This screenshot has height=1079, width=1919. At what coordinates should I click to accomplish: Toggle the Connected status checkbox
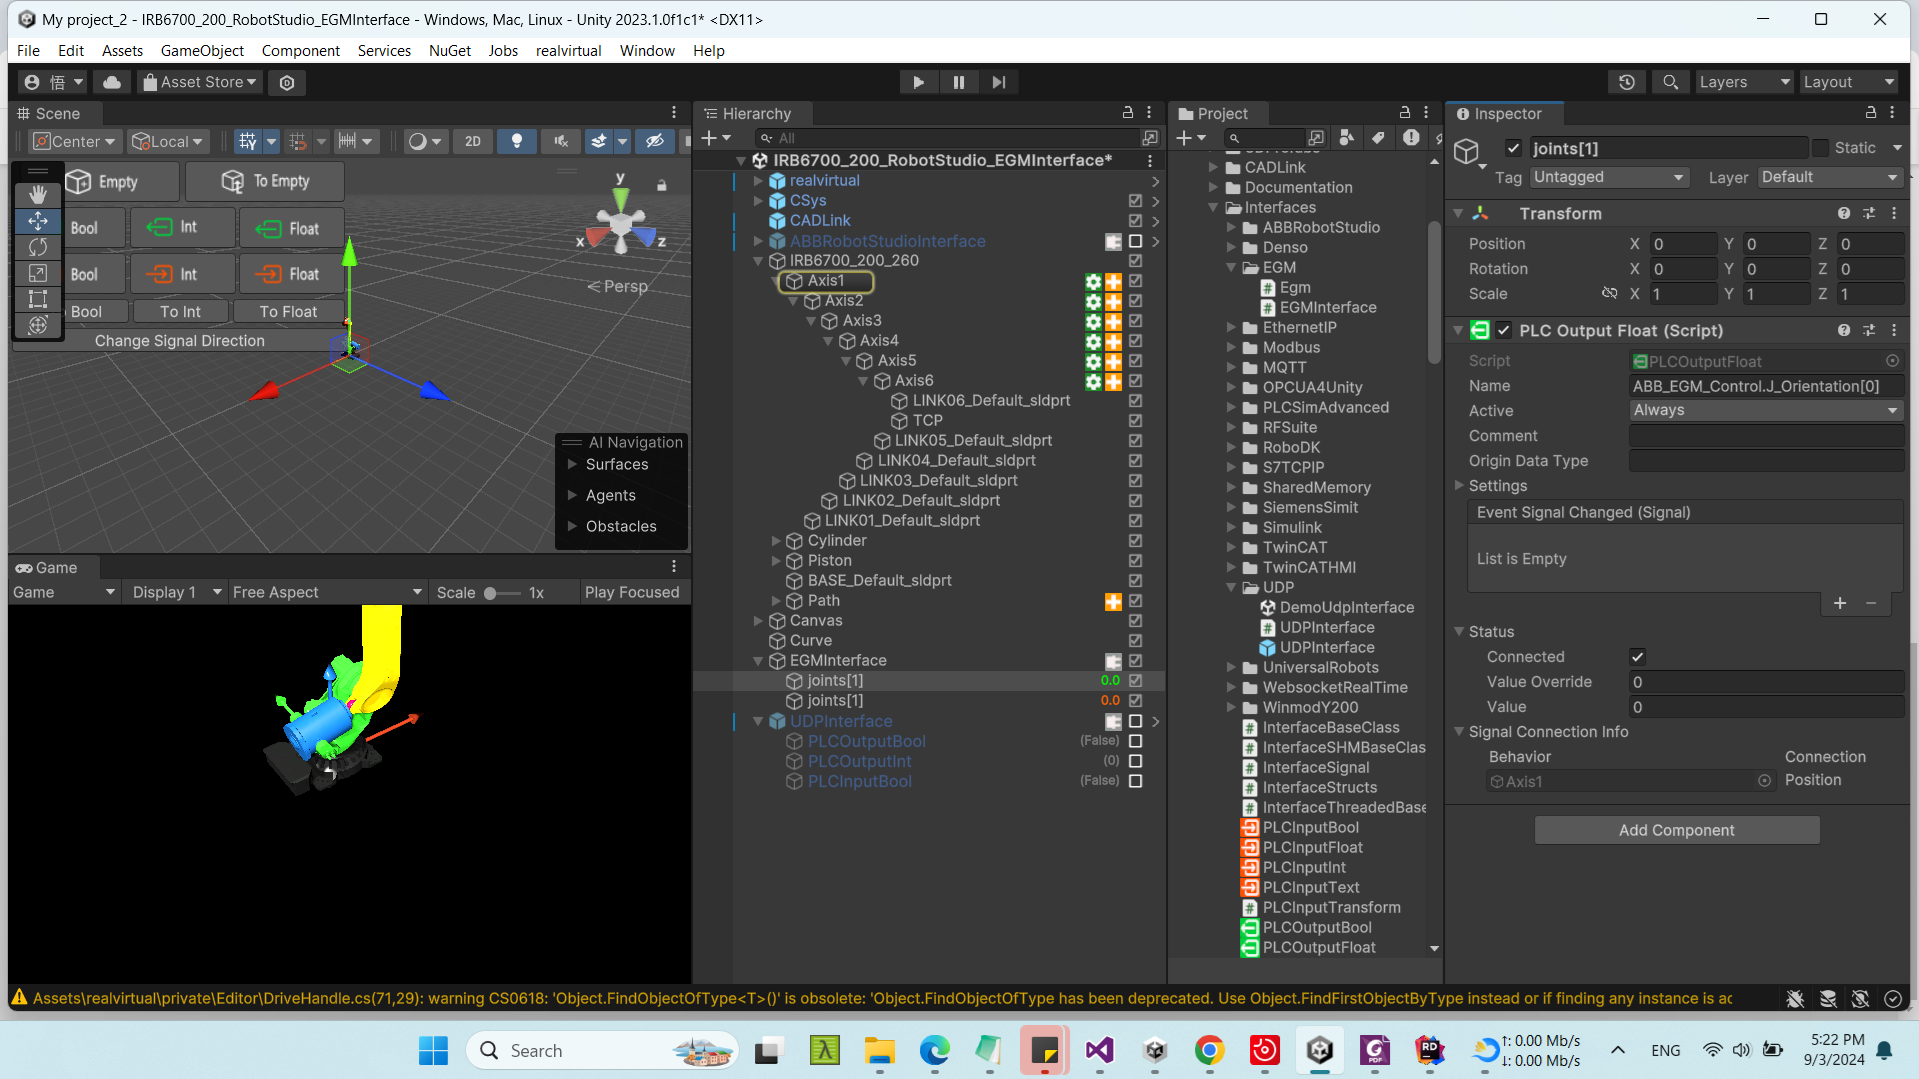1637,657
